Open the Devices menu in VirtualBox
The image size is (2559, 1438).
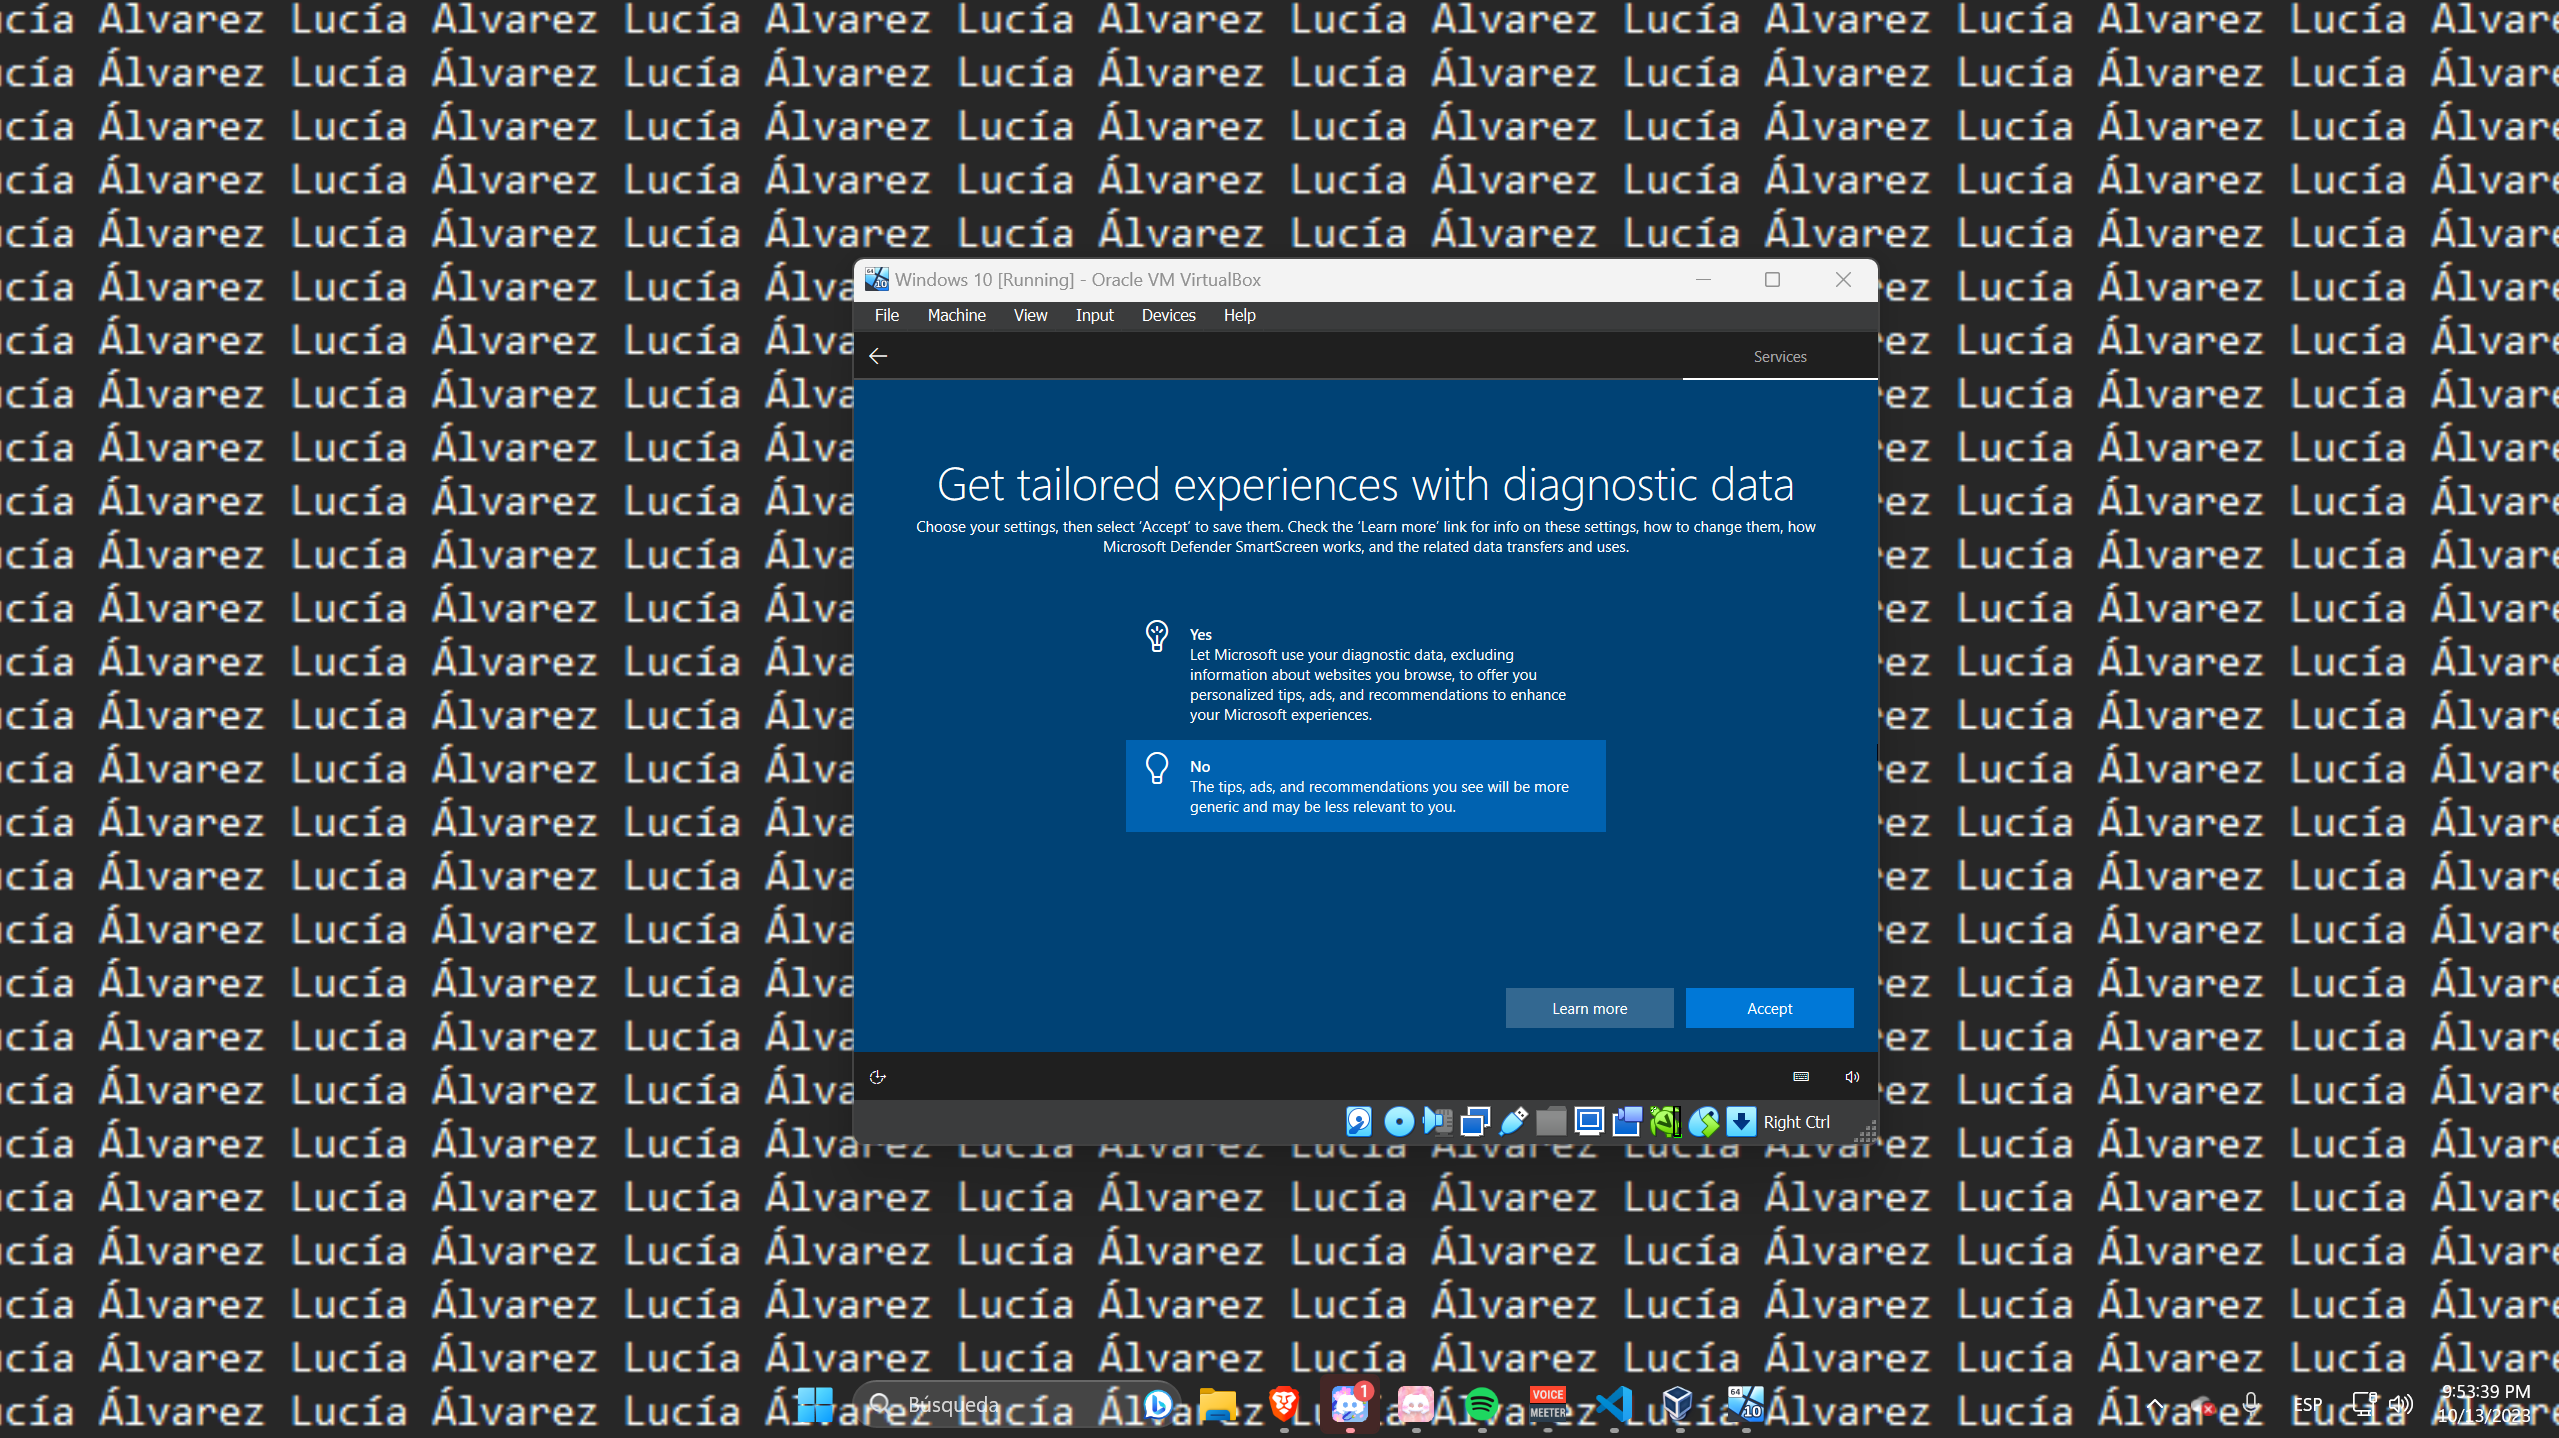[x=1167, y=315]
